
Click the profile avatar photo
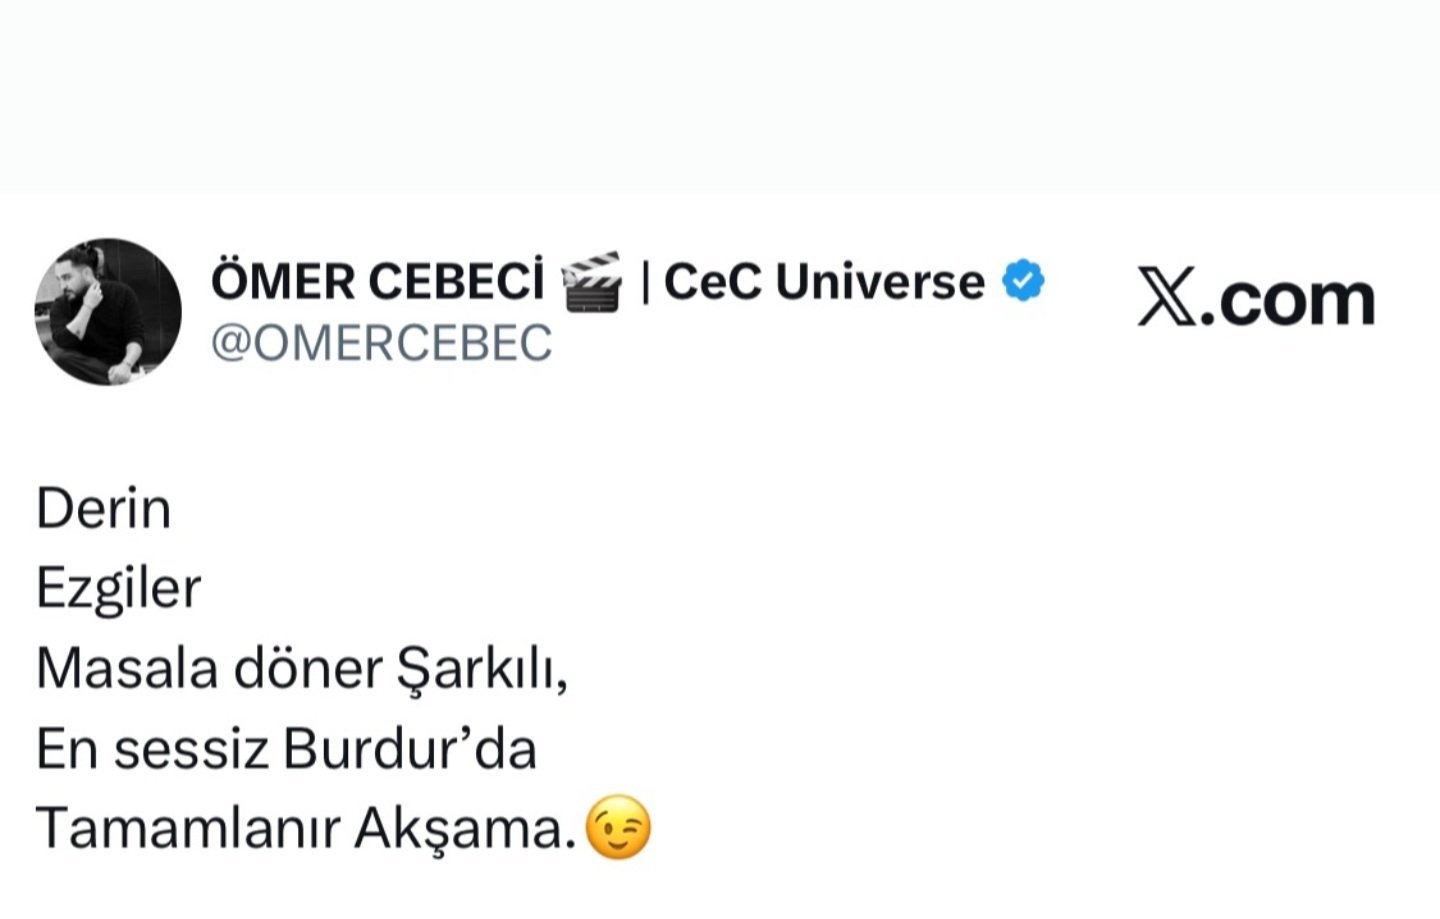pyautogui.click(x=108, y=311)
